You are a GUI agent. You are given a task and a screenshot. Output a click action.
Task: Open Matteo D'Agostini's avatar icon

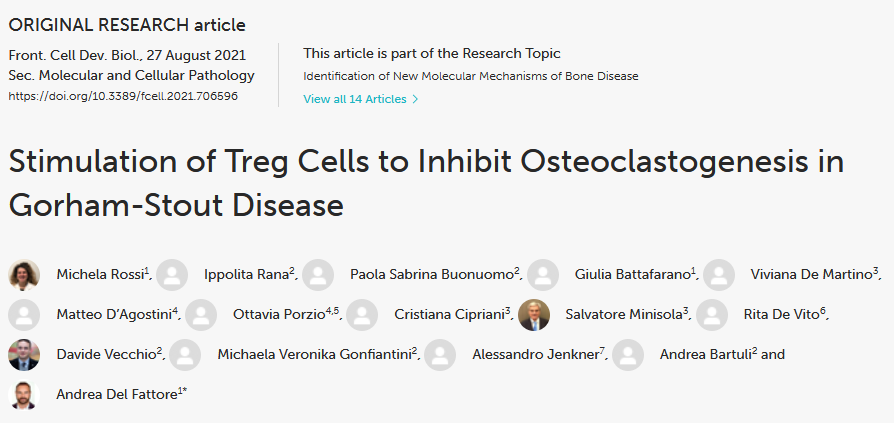click(x=24, y=315)
